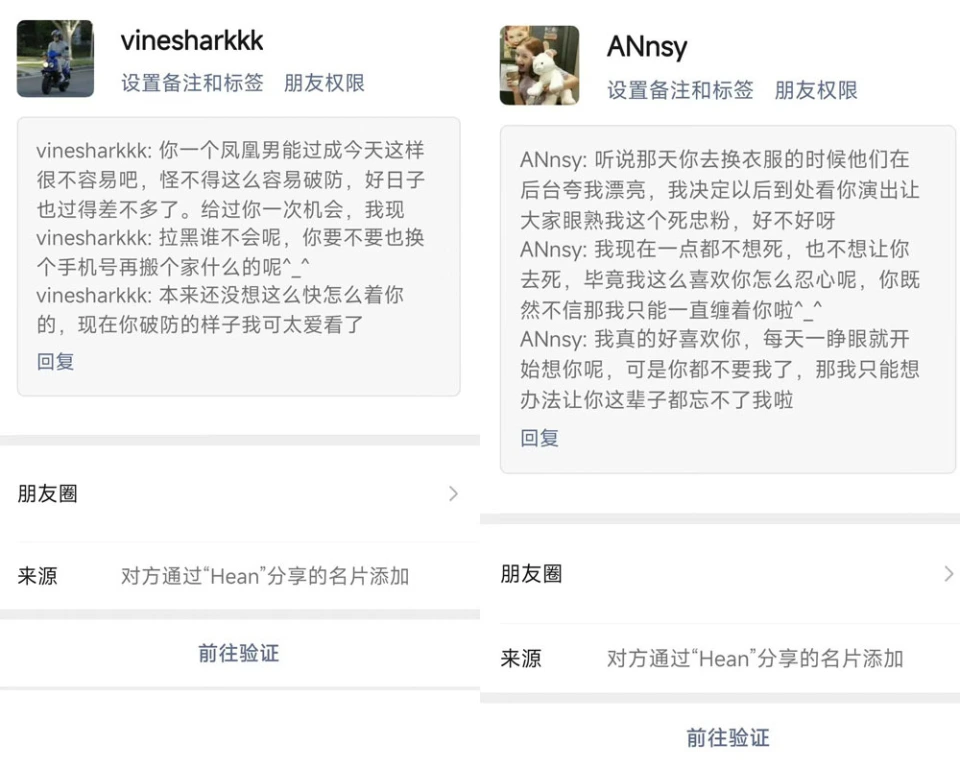This screenshot has height=768, width=960.
Task: Click 设置备注和标签 under vinesharkkk
Action: 192,83
